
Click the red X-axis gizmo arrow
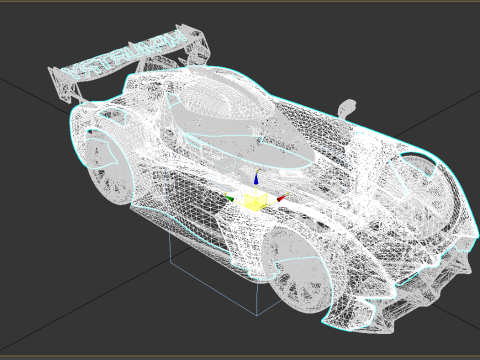[x=282, y=198]
